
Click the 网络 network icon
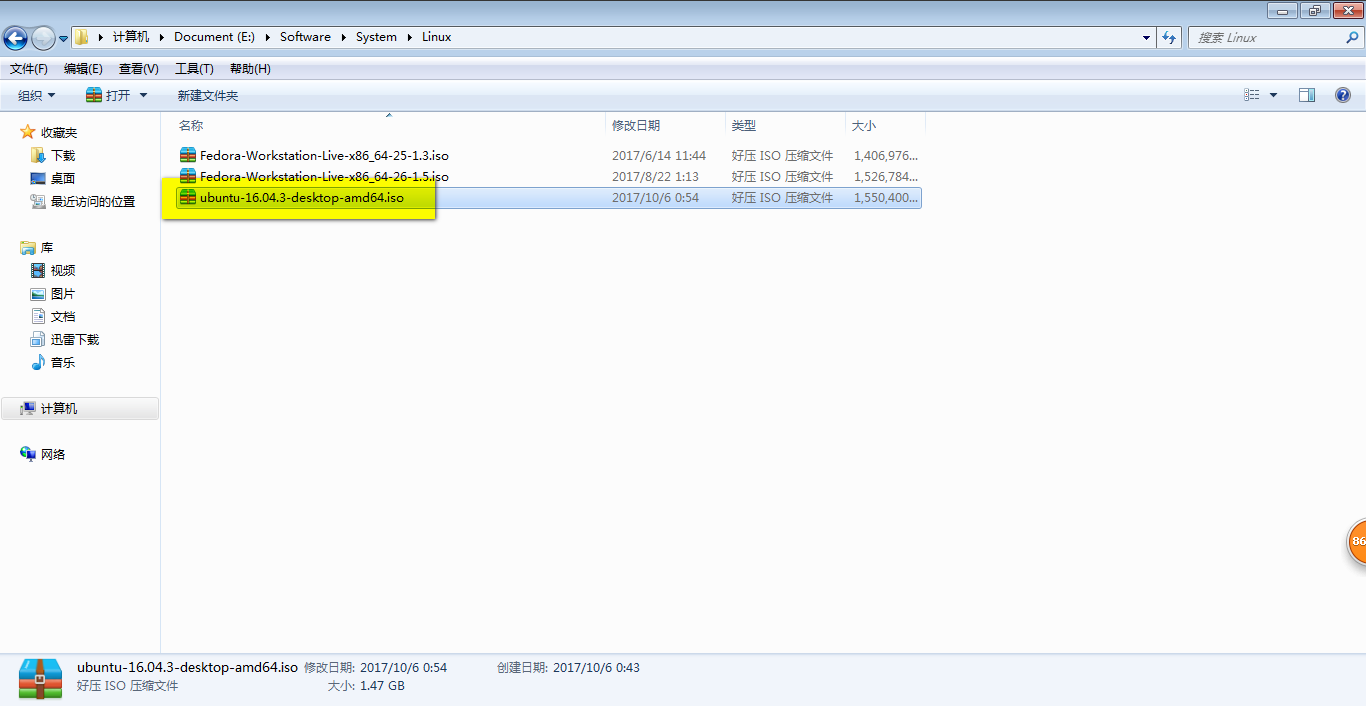pos(28,454)
